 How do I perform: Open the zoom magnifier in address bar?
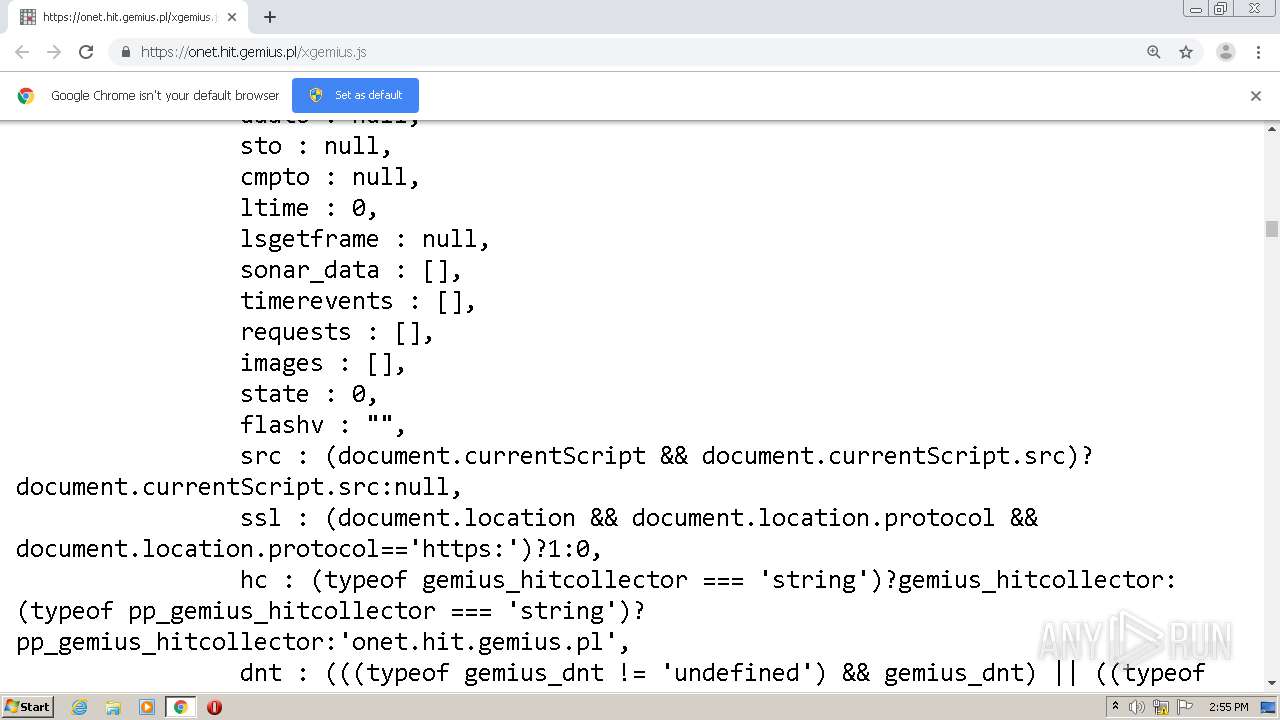[x=1154, y=52]
